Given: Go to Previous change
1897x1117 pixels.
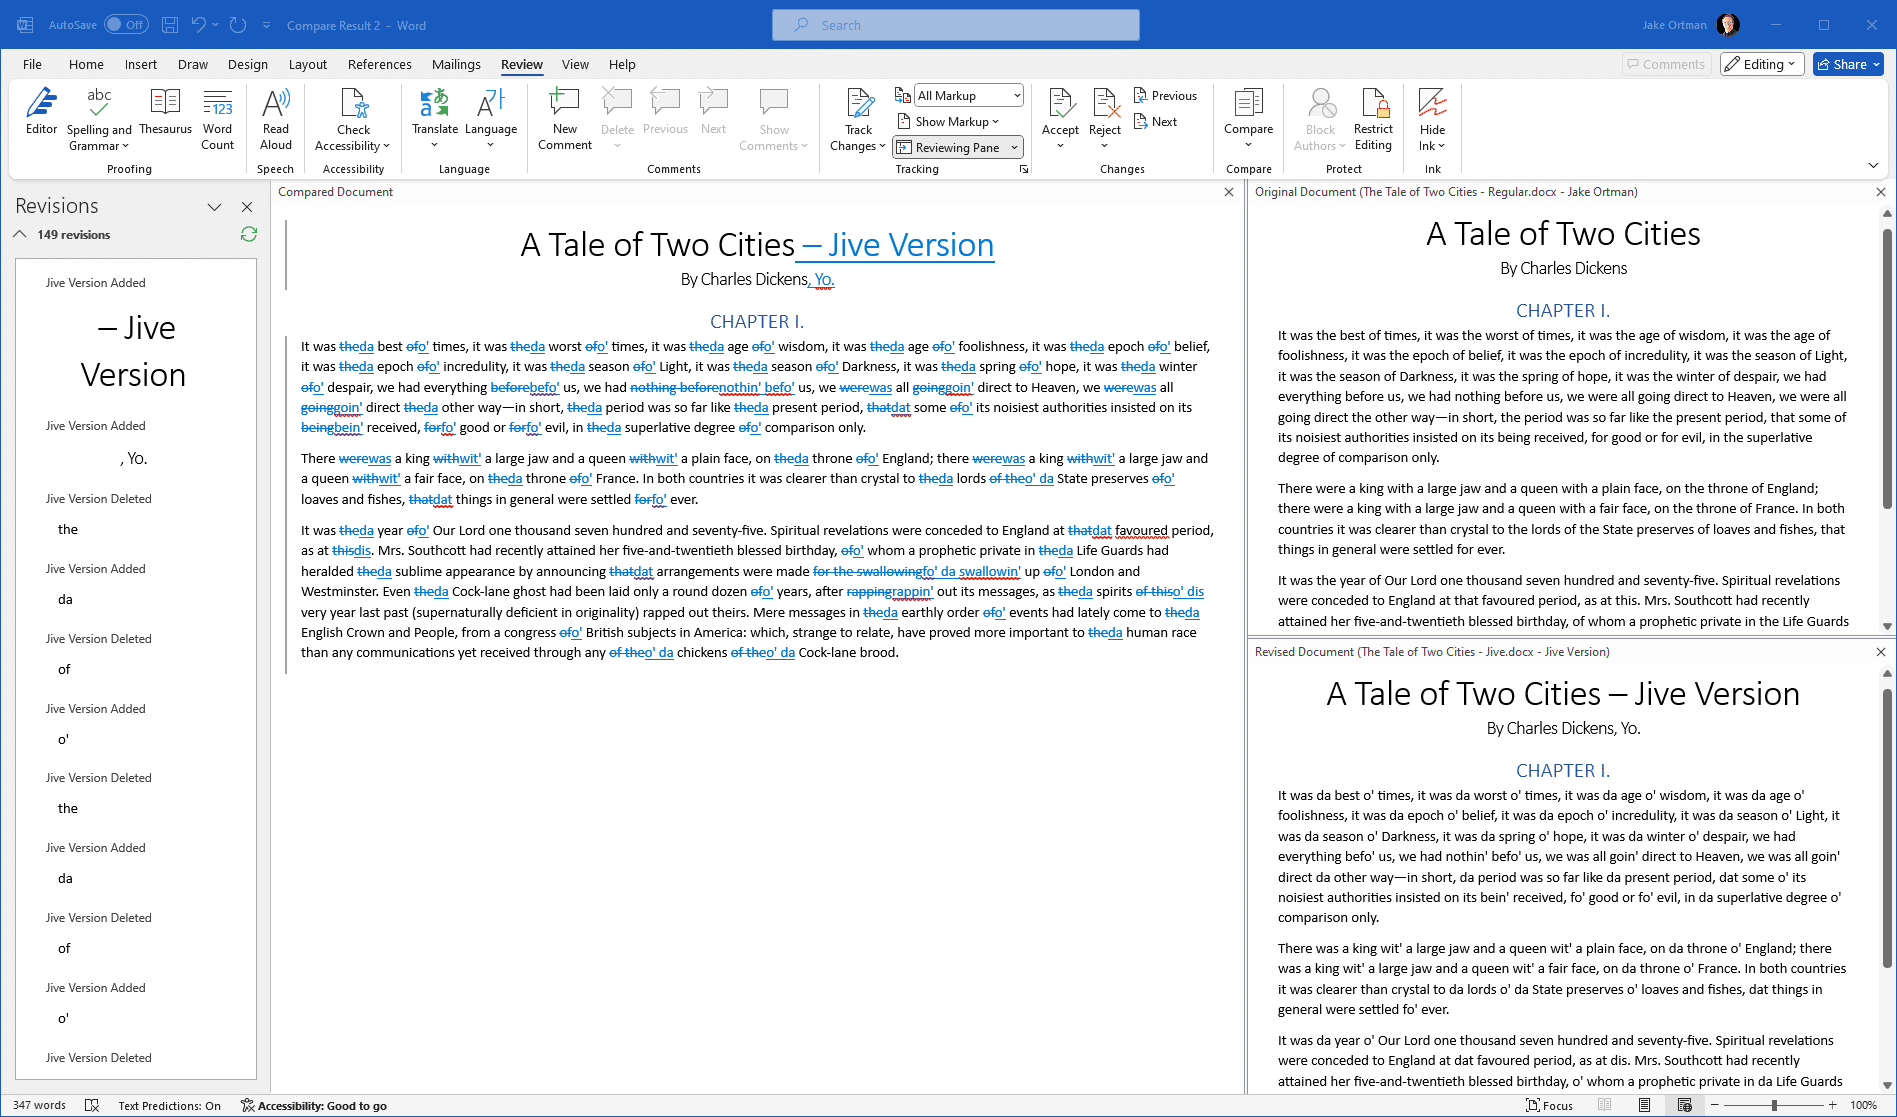Looking at the screenshot, I should pos(1166,96).
